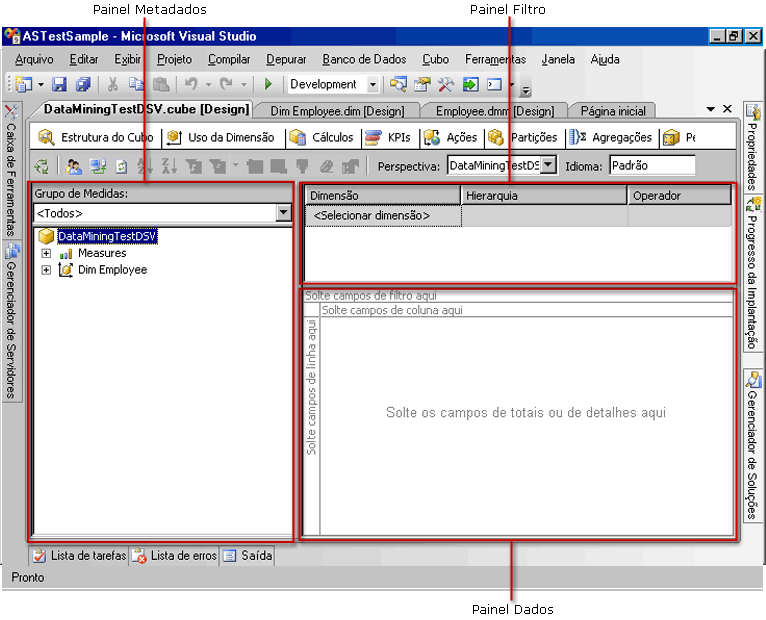Click the Idioma field
Image resolution: width=766 pixels, height=620 pixels.
[651, 165]
